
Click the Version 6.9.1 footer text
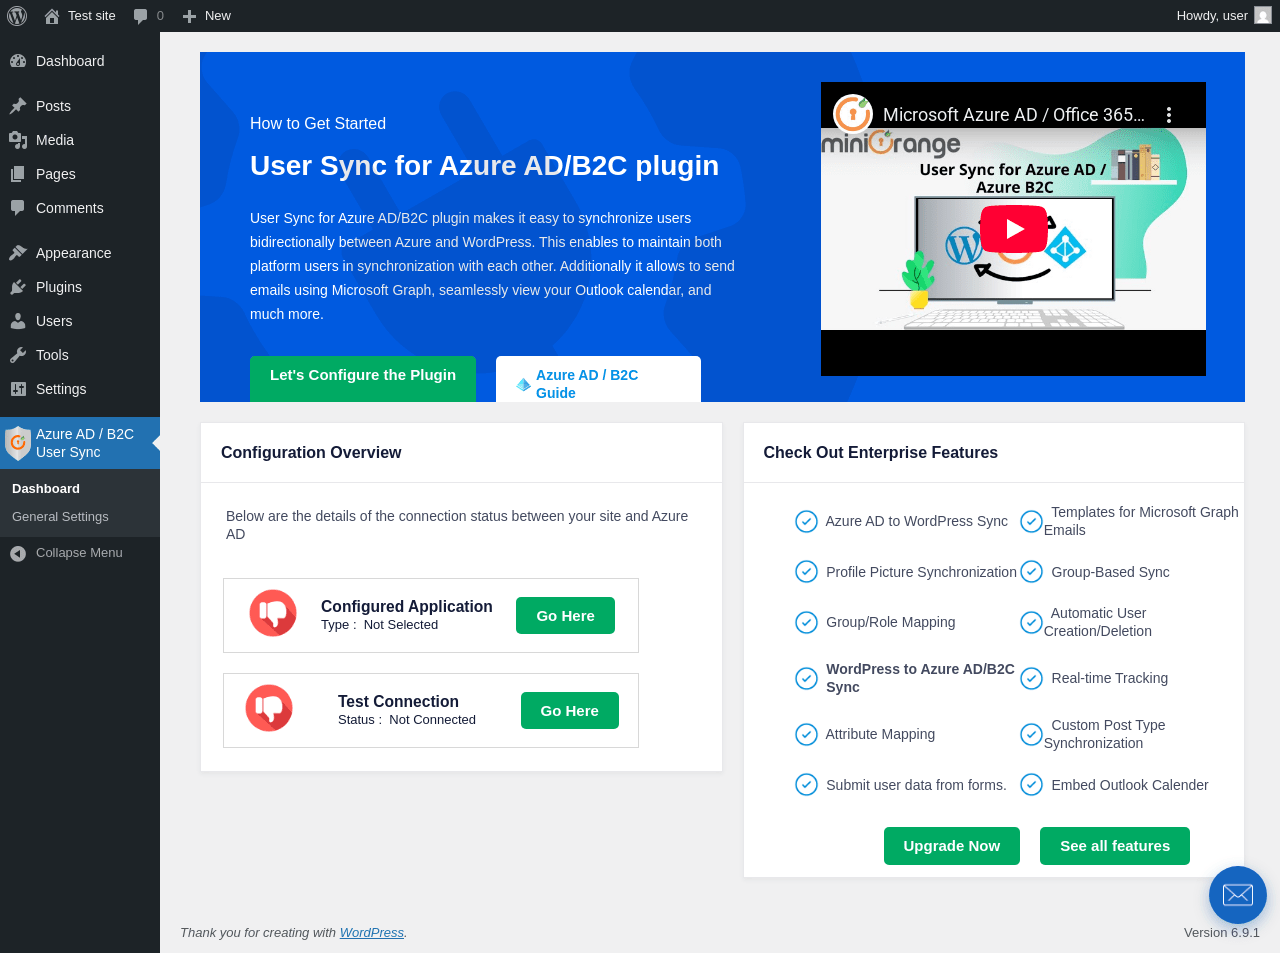(1222, 933)
